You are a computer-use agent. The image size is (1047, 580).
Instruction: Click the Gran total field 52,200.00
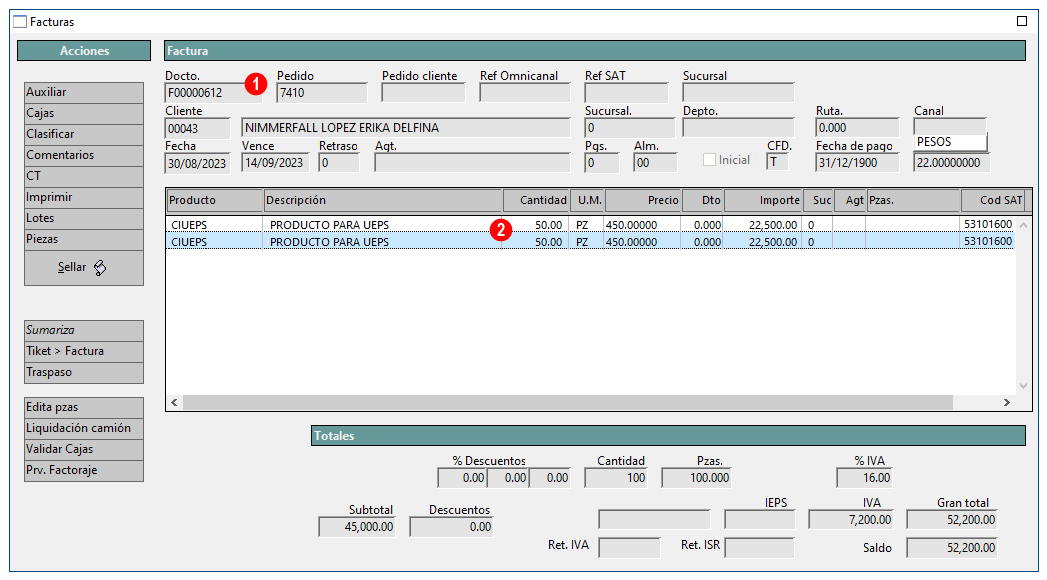click(952, 520)
